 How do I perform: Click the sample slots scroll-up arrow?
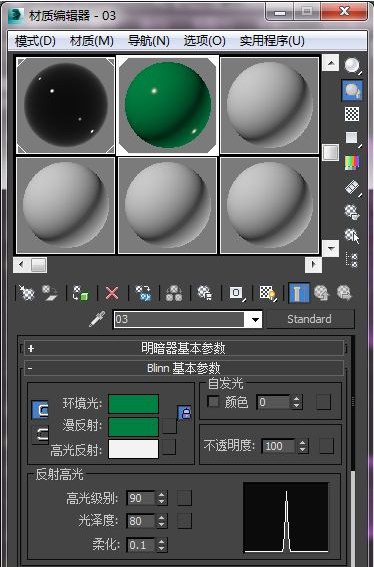330,63
